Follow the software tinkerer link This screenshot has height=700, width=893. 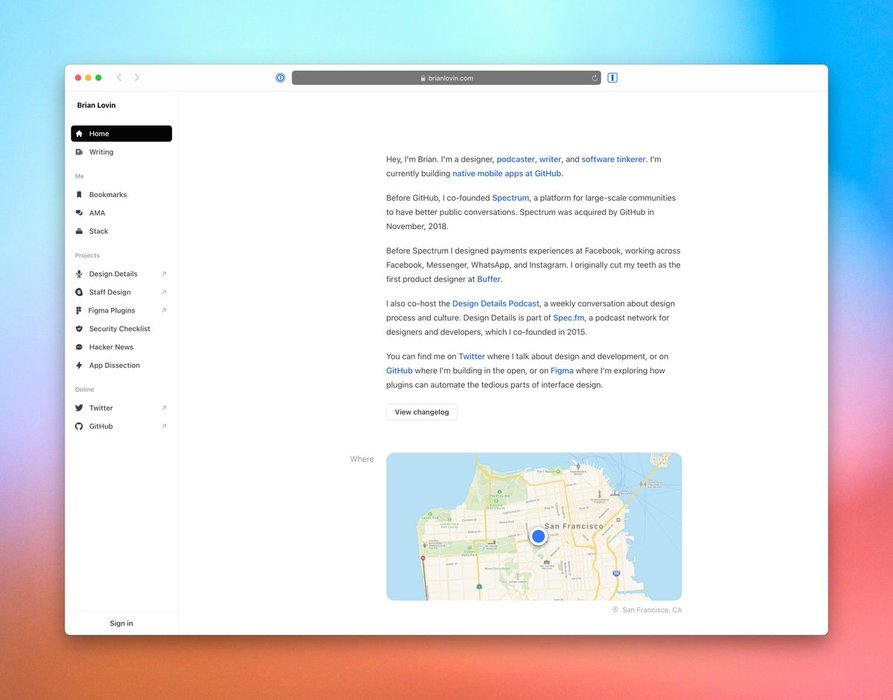pyautogui.click(x=613, y=159)
